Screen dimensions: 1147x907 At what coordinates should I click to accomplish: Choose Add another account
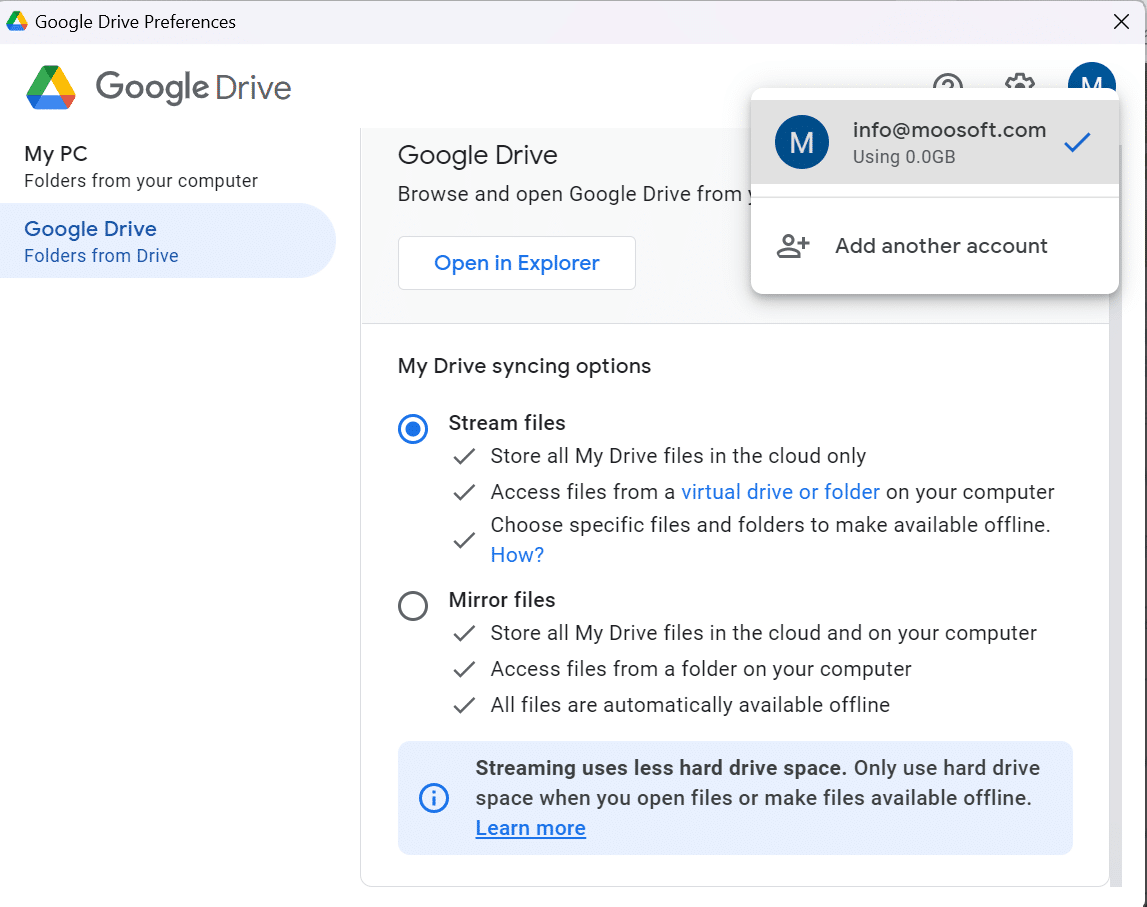(x=935, y=246)
